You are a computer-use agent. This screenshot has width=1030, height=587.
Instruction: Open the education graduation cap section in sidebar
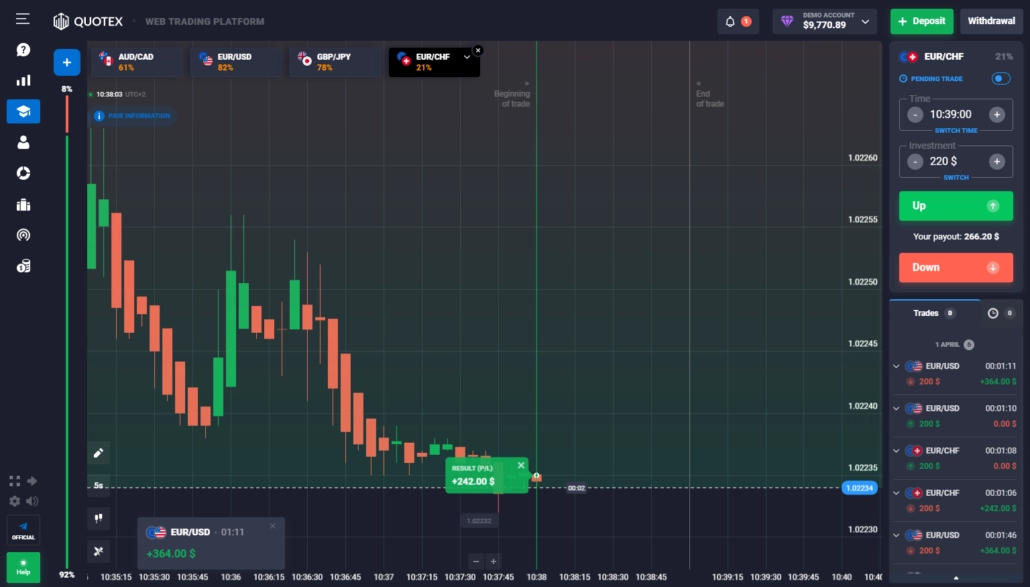(x=23, y=111)
